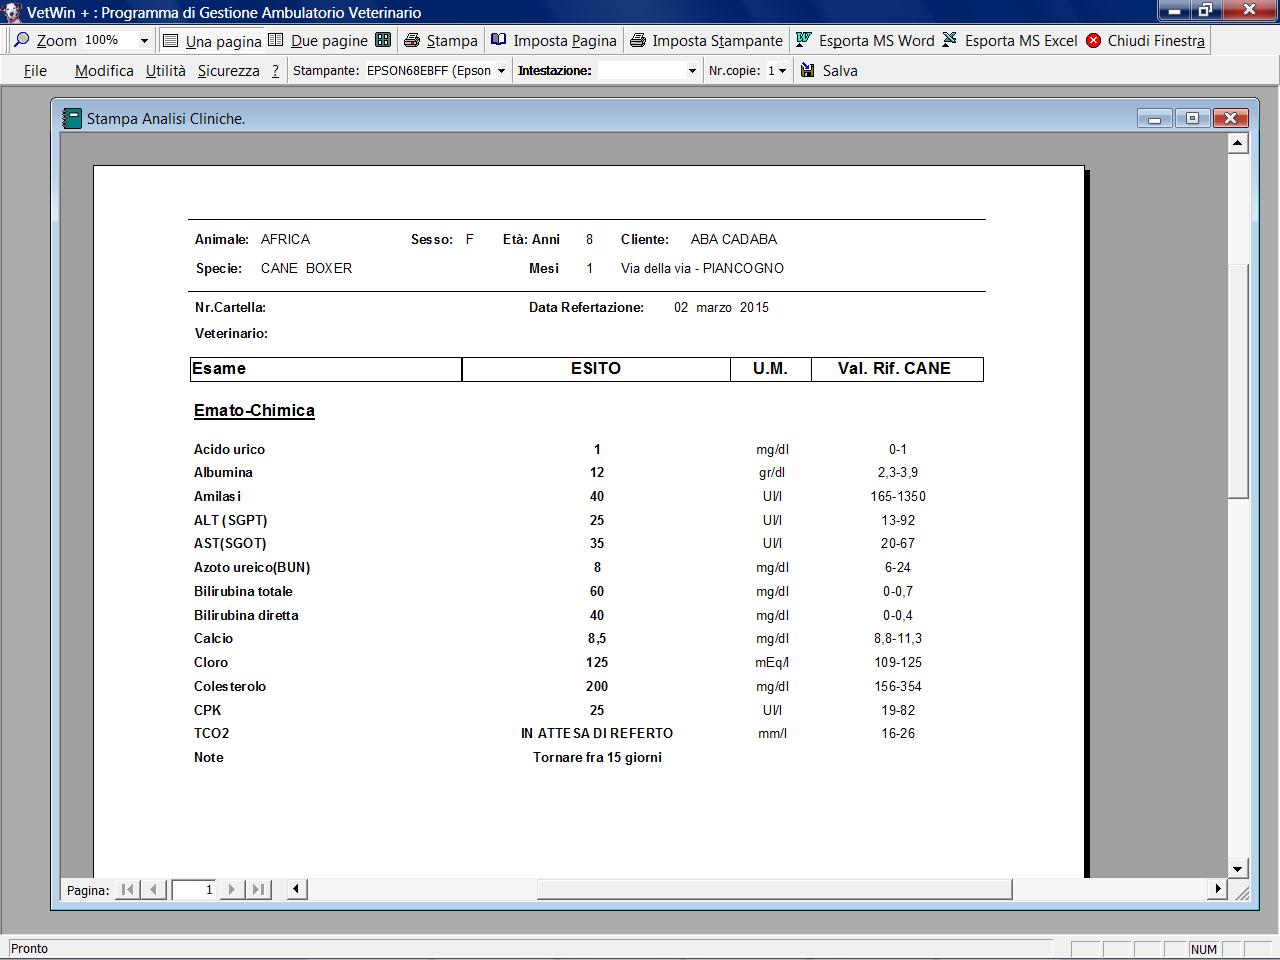Click the ESITO column header

(596, 368)
